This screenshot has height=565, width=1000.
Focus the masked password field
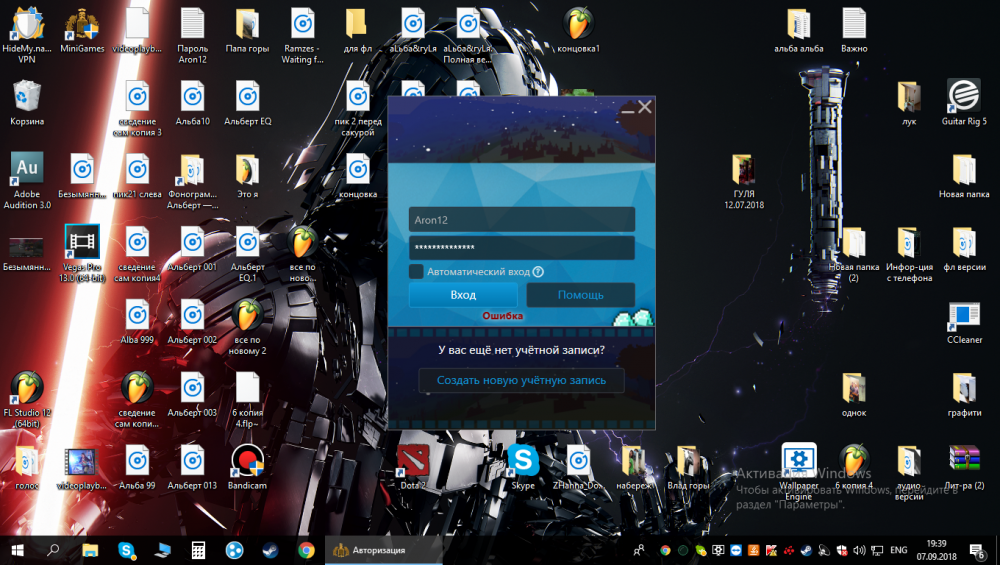pyautogui.click(x=521, y=248)
